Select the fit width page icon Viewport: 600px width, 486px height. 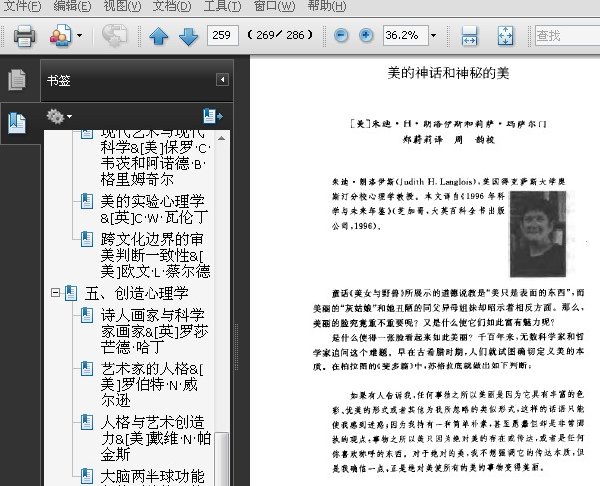470,36
